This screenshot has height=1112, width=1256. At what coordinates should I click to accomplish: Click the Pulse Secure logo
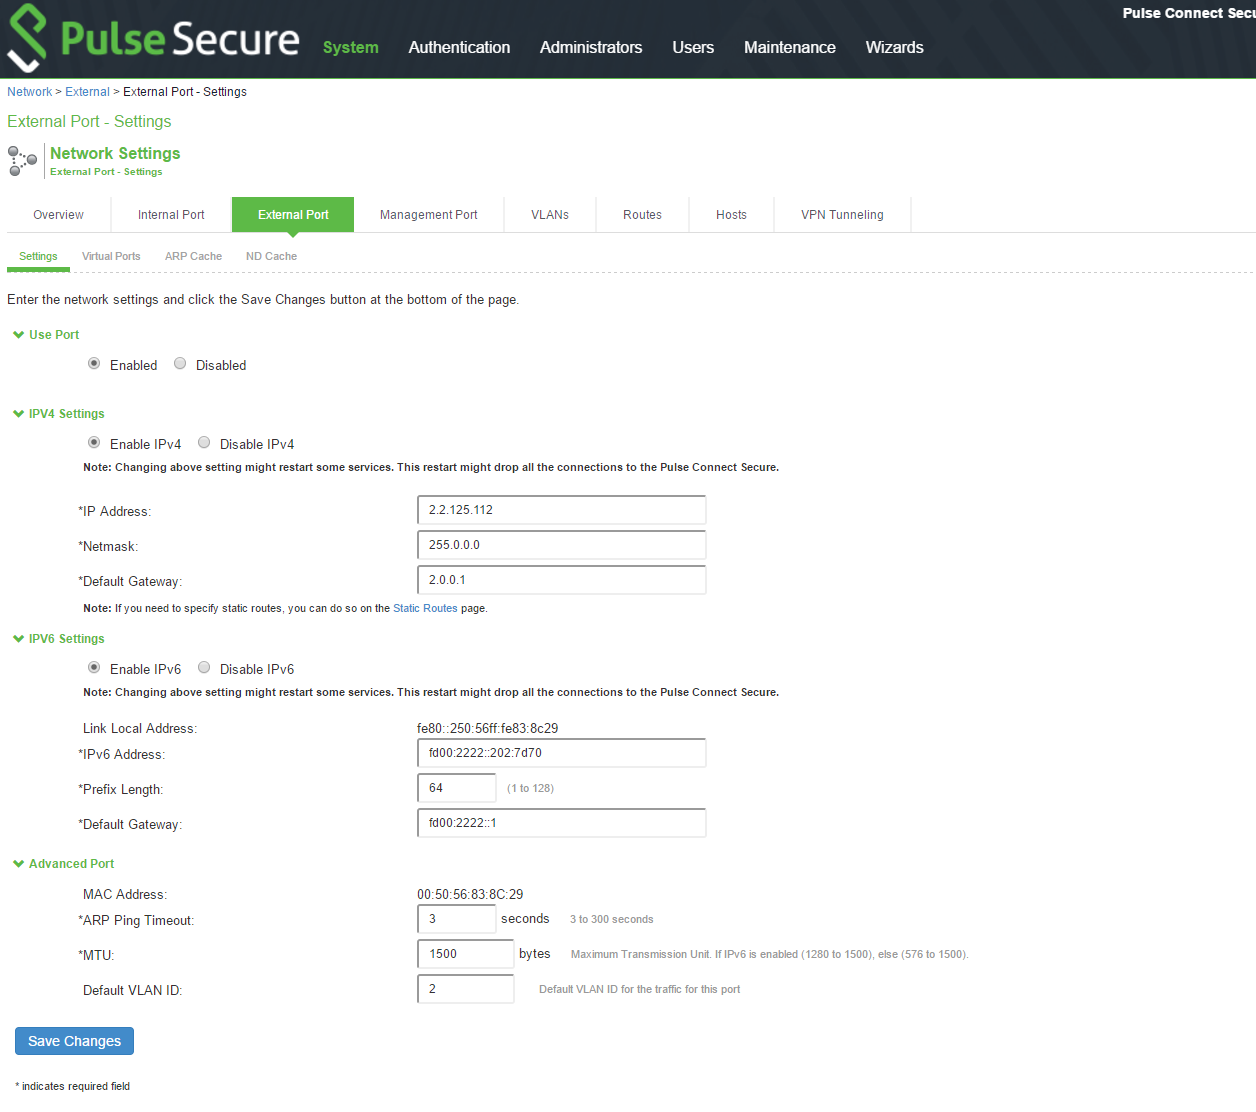coord(153,39)
